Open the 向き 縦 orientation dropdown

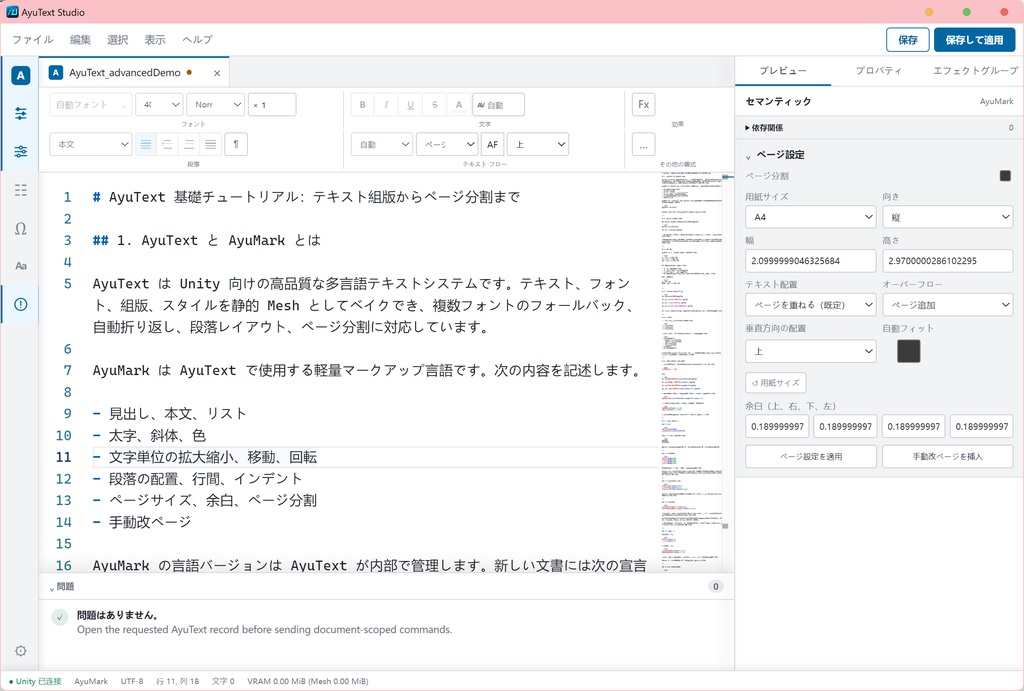tap(948, 217)
